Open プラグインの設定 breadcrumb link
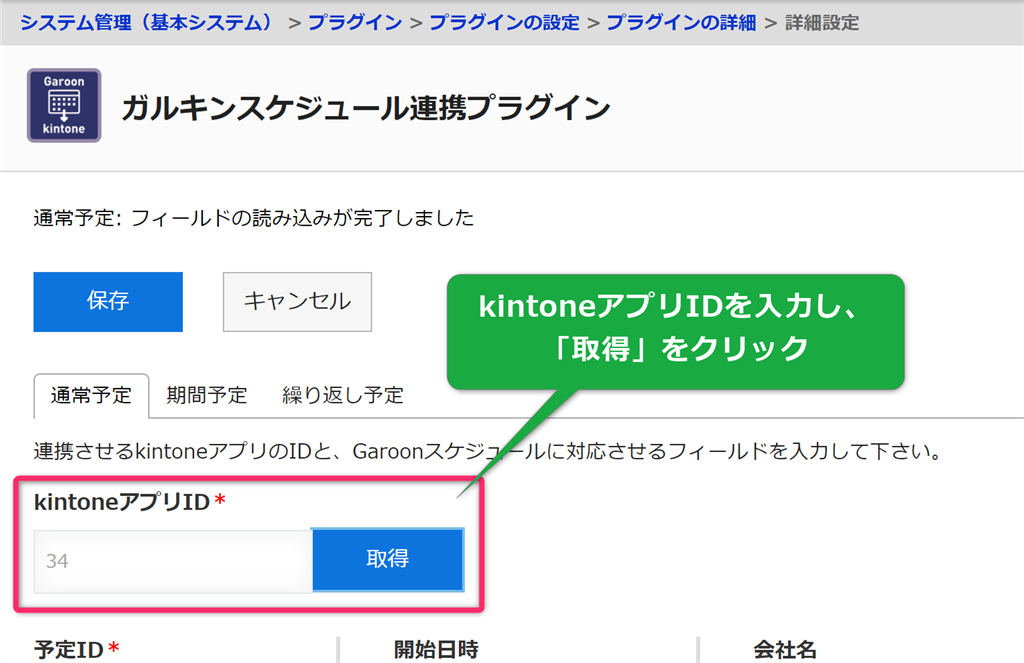Screen dimensions: 1024x663 coord(504,23)
